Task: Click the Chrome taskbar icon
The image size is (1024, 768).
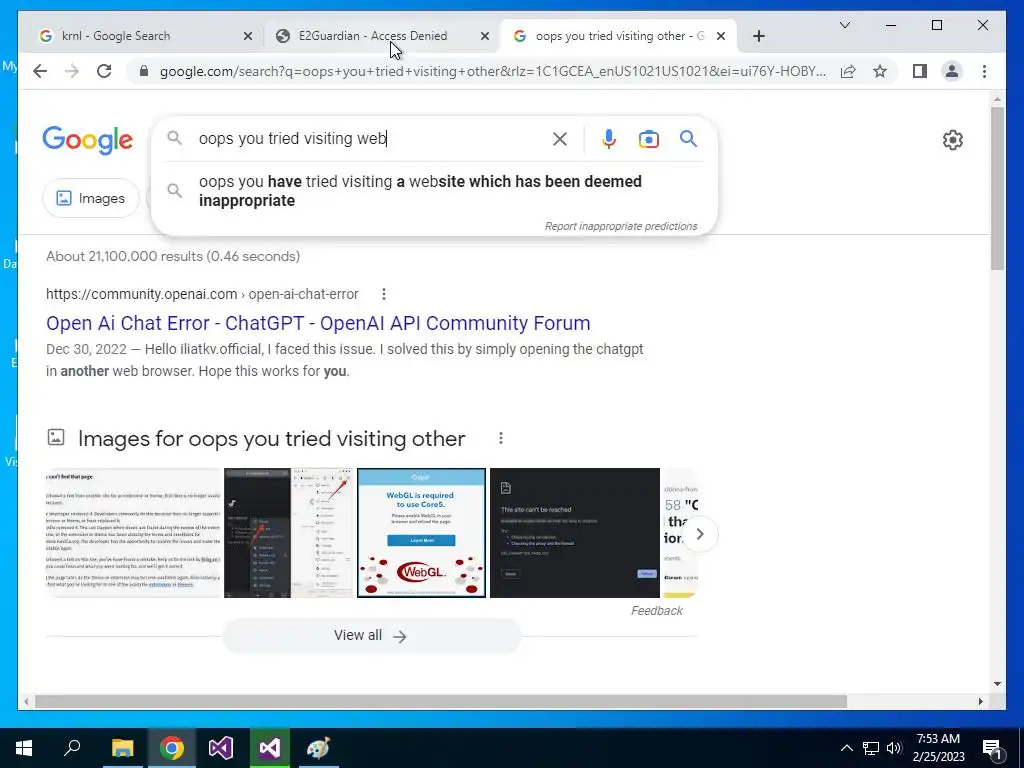Action: tap(171, 748)
